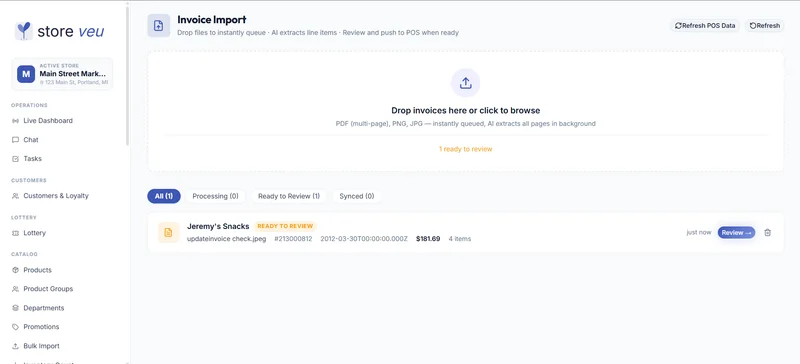Click the READY TO REVIEW status badge

(285, 226)
